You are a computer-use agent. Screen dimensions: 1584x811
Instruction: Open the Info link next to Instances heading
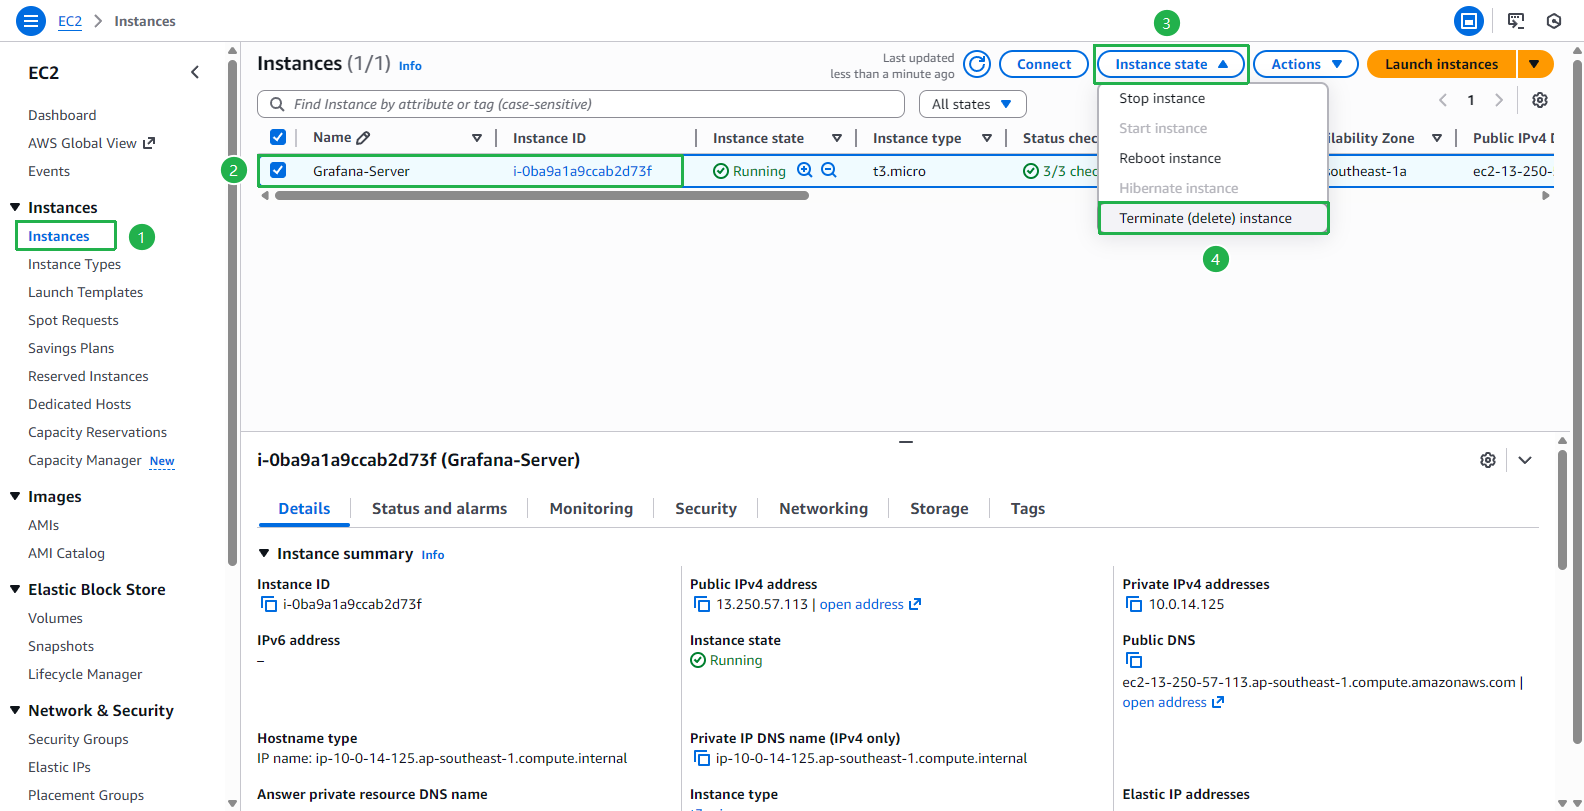pyautogui.click(x=410, y=66)
